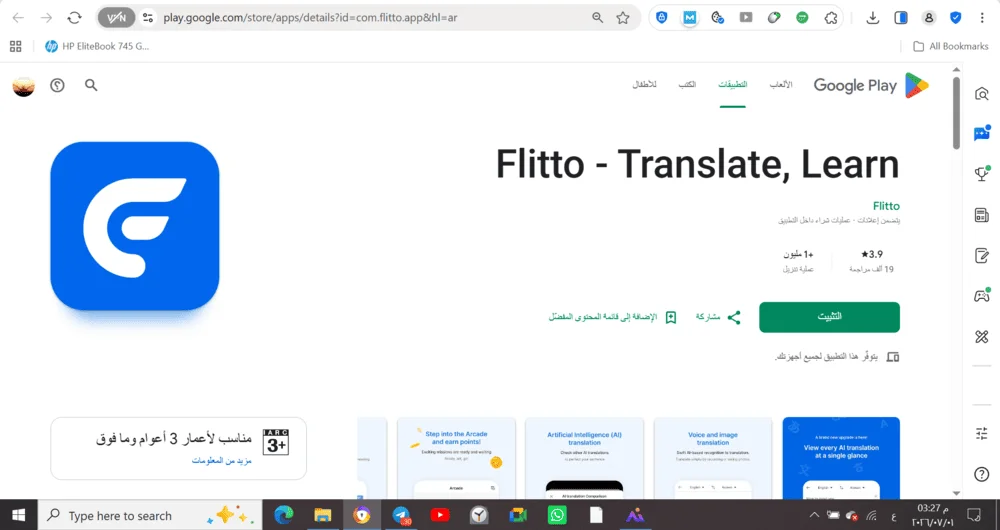Viewport: 1000px width, 530px height.
Task: Open Telegram from the taskbar
Action: tap(401, 515)
